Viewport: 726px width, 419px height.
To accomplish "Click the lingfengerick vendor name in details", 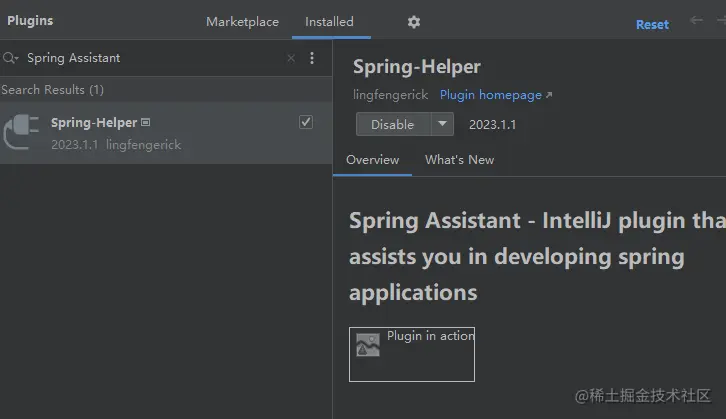I will point(390,95).
